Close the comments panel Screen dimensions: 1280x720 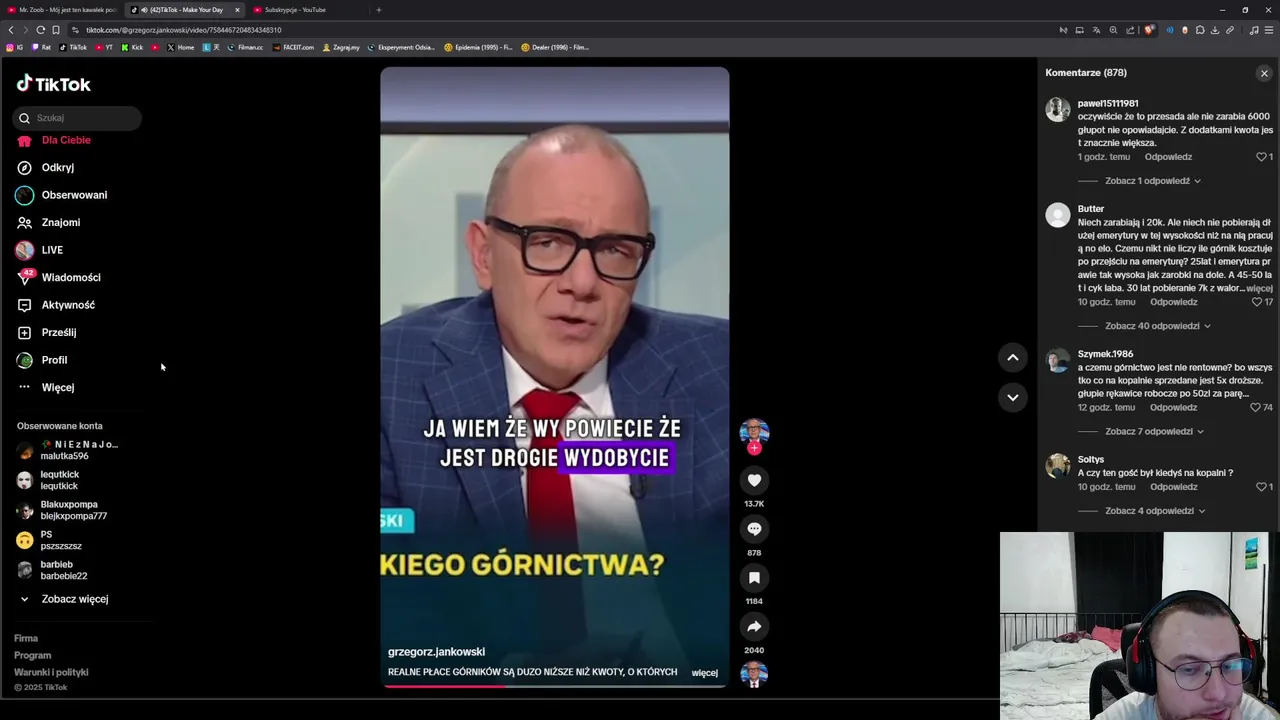[x=1264, y=73]
